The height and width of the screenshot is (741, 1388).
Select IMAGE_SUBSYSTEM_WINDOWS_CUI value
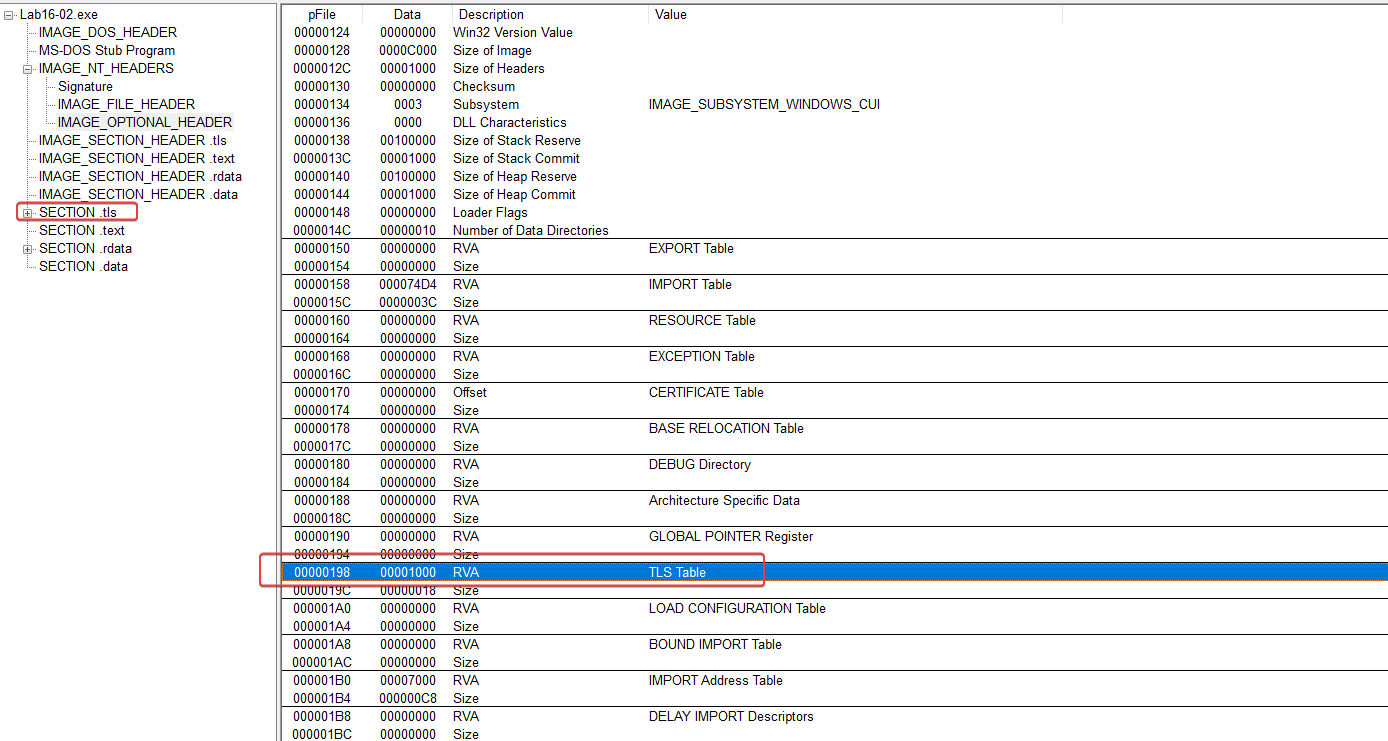(764, 105)
